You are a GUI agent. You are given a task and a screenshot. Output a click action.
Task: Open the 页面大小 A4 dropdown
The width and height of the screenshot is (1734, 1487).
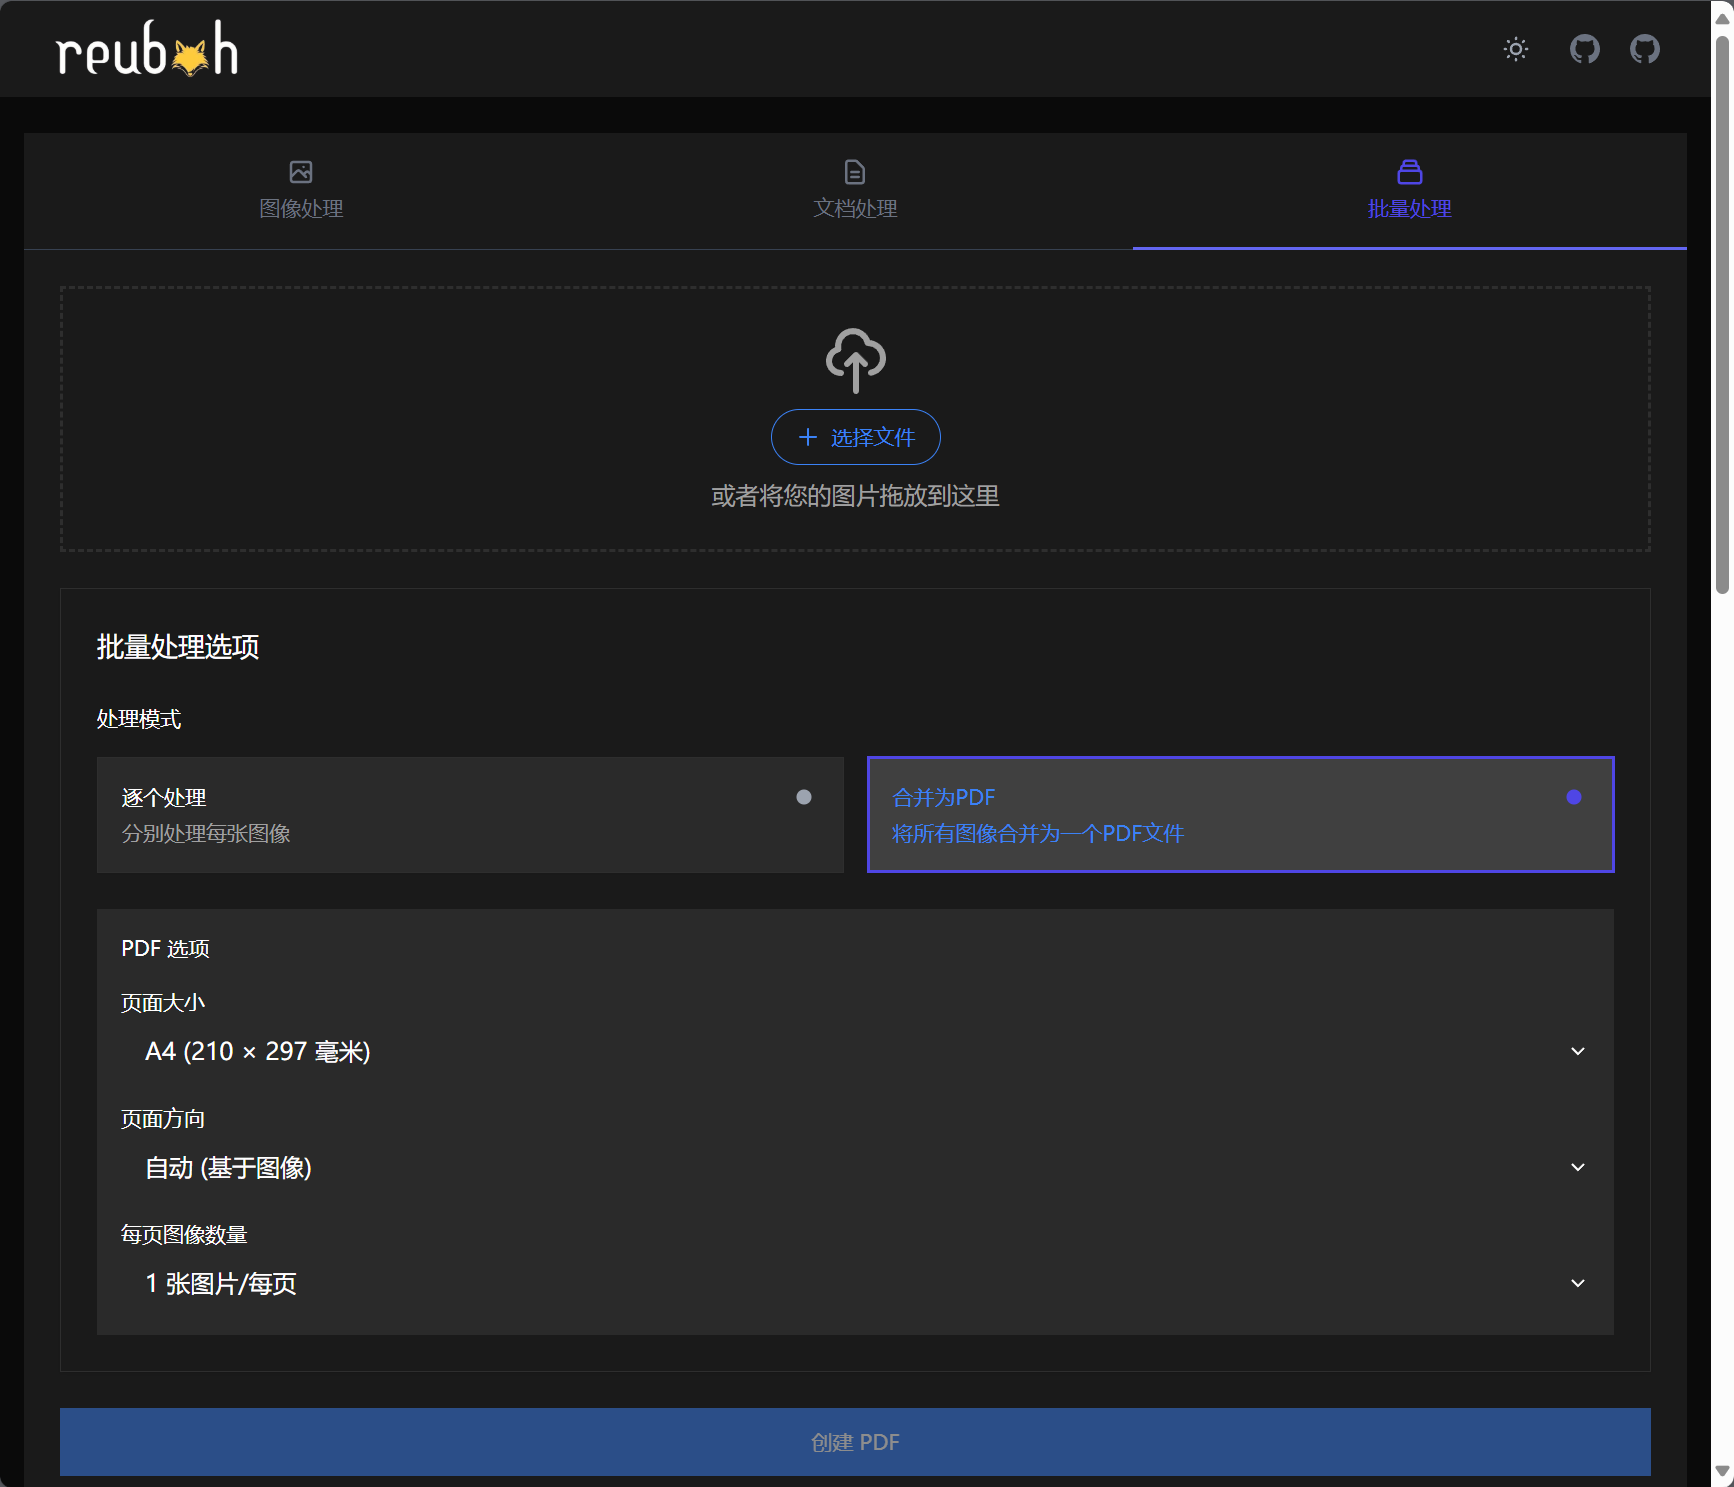coord(855,1051)
